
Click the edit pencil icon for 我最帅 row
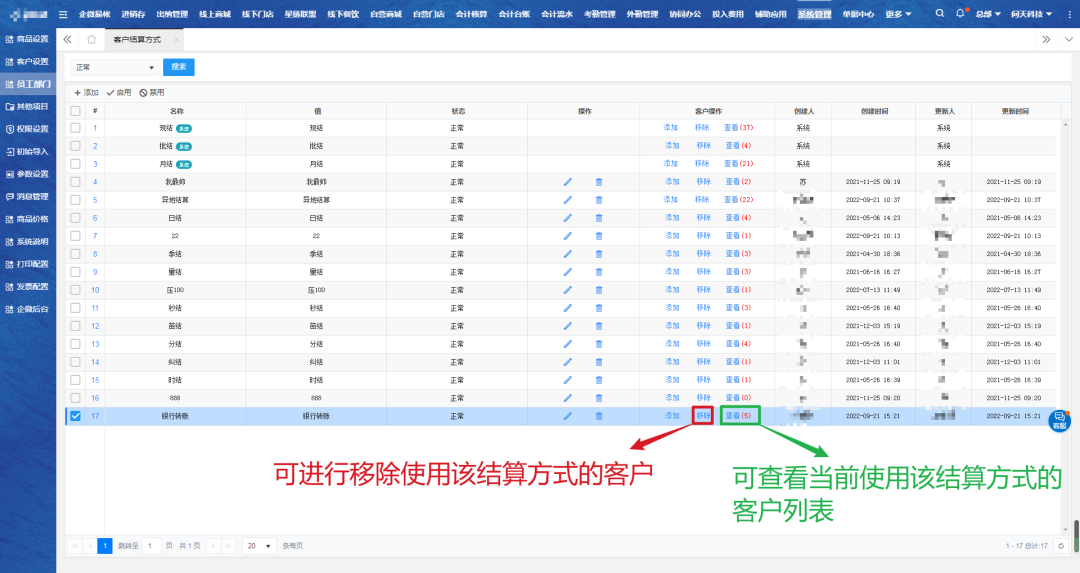(568, 182)
